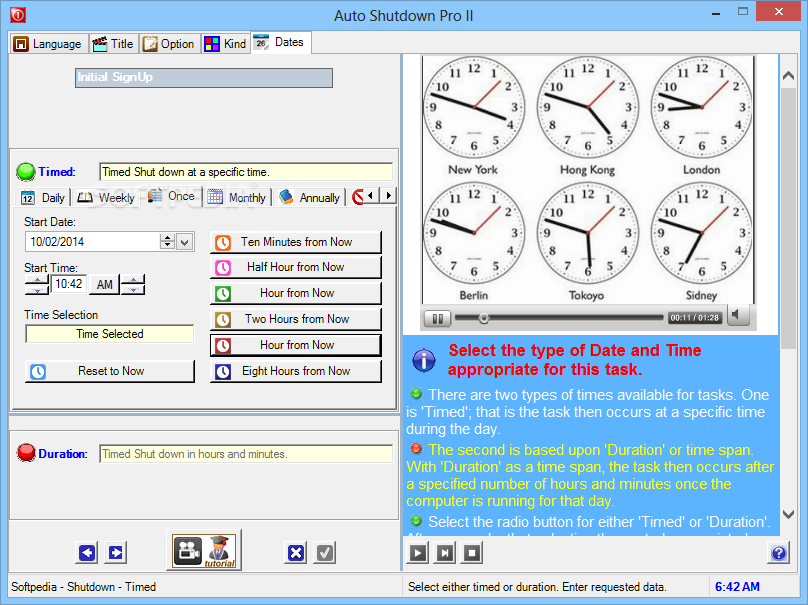Enable the Timed green radio light

click(25, 172)
